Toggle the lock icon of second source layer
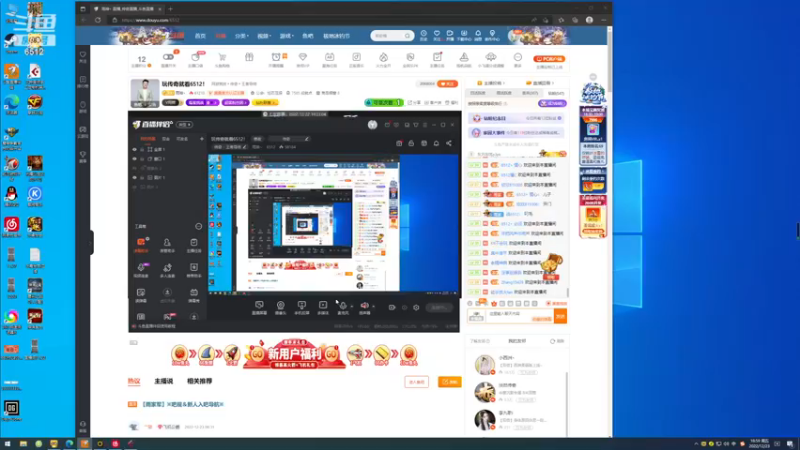 (142, 159)
